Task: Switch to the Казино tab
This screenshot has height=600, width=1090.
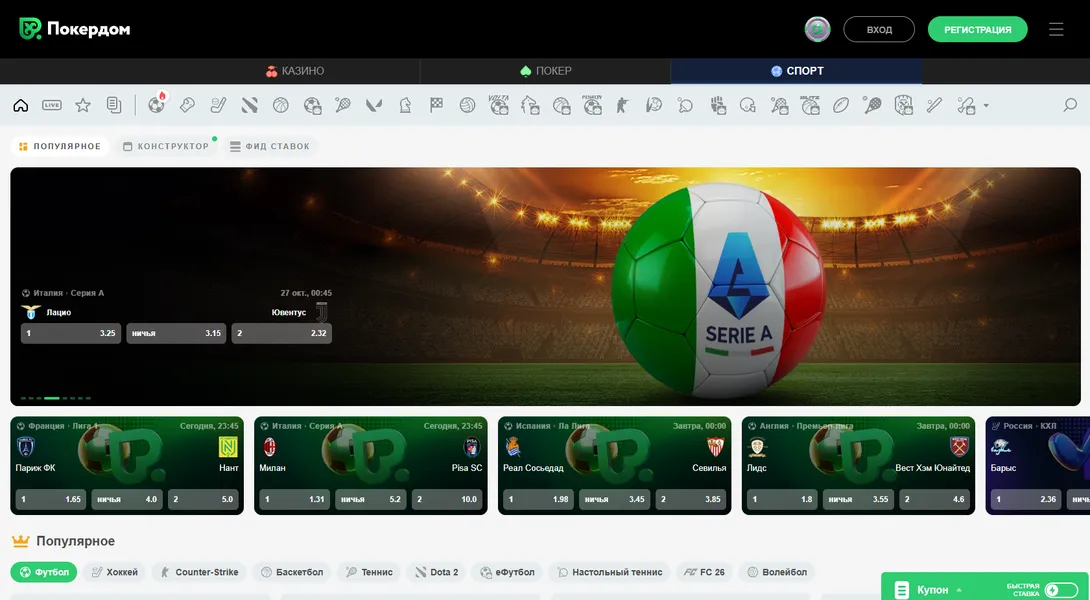Action: [x=295, y=71]
